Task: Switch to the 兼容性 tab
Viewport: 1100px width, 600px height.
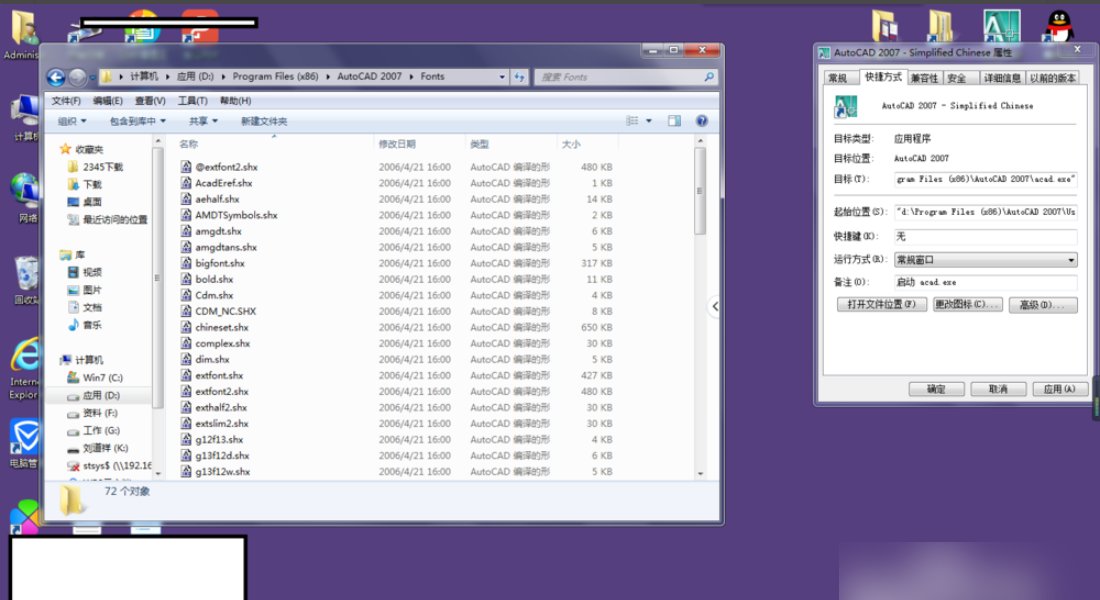Action: click(x=923, y=78)
